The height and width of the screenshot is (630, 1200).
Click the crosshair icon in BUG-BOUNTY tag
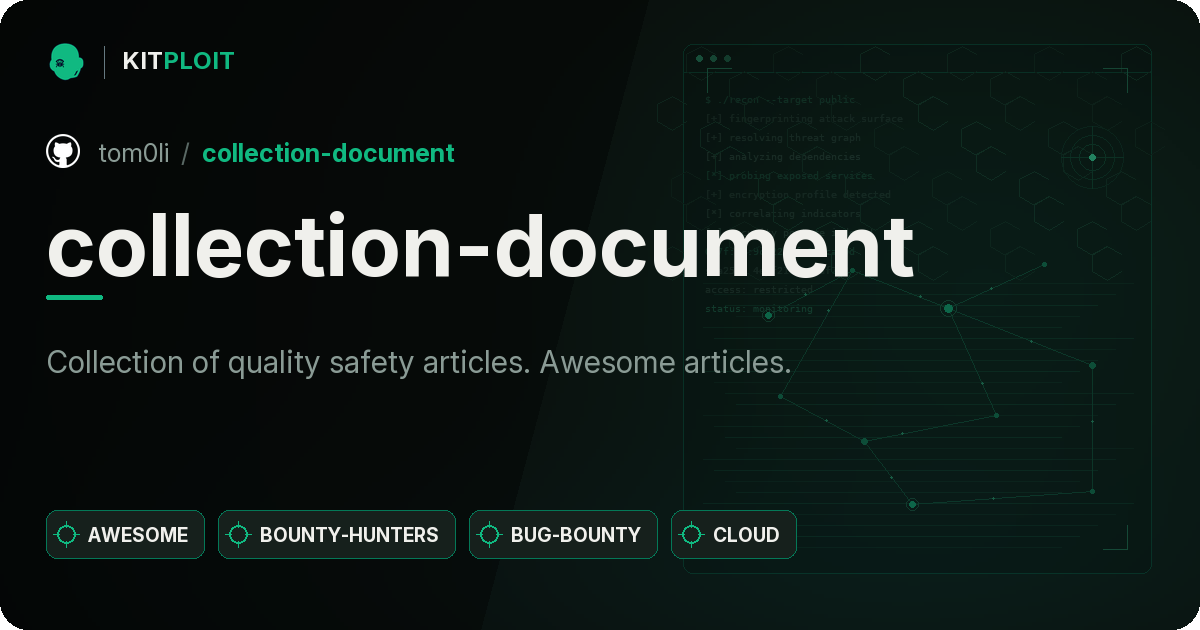point(490,535)
